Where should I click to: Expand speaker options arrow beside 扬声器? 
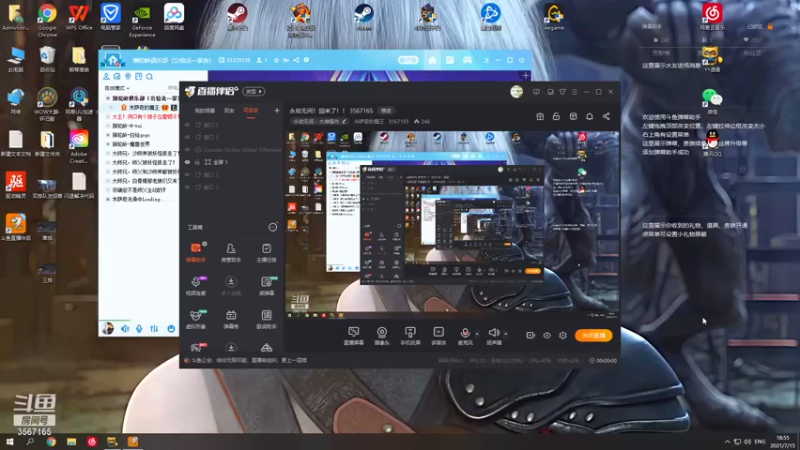[x=506, y=334]
